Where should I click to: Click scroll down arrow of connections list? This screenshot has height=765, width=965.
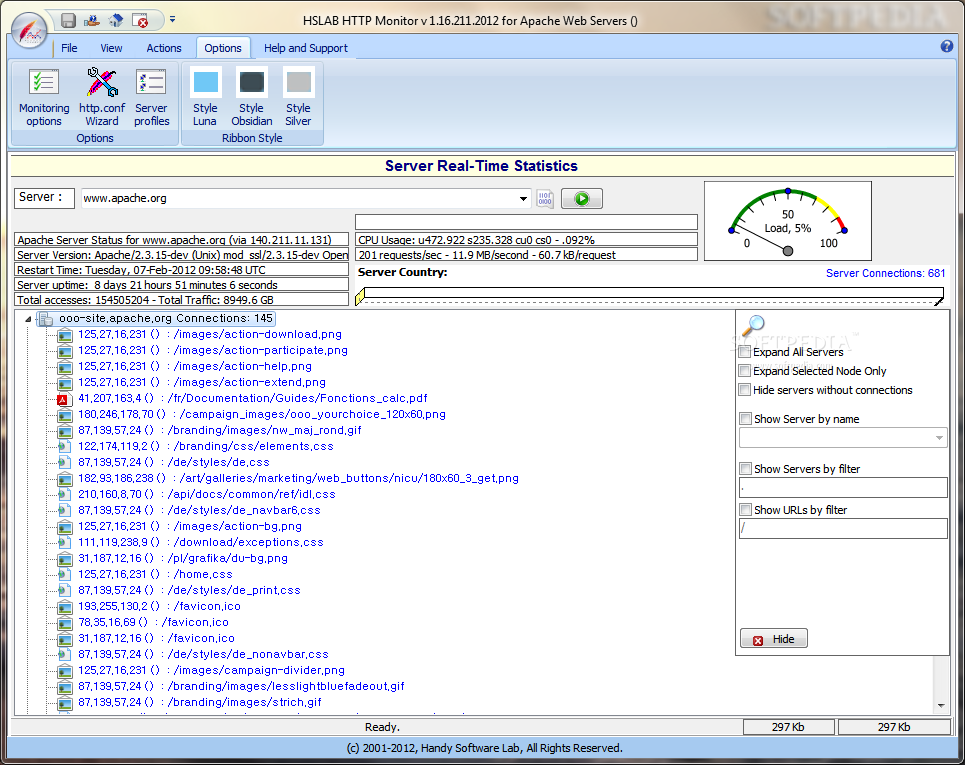pyautogui.click(x=941, y=706)
